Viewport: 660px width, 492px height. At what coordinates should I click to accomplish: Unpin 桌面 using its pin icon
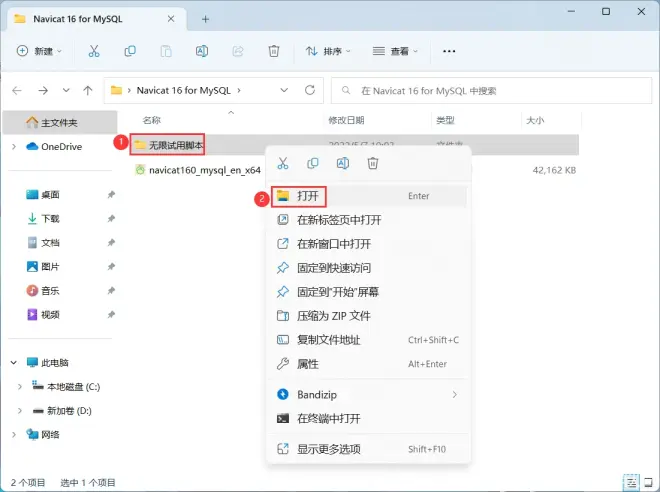pos(111,194)
